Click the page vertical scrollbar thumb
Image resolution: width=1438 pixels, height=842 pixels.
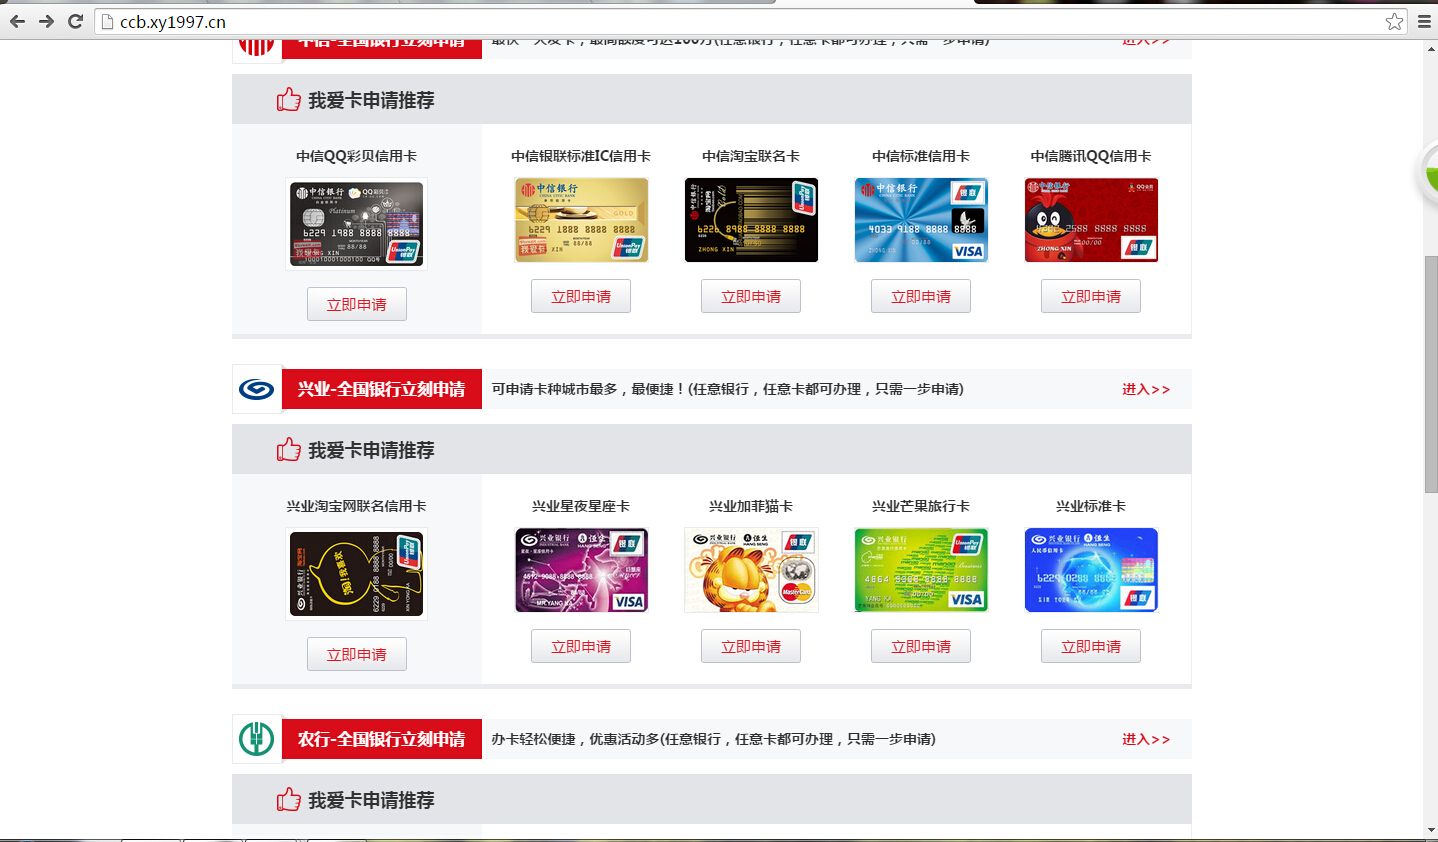[x=1430, y=374]
